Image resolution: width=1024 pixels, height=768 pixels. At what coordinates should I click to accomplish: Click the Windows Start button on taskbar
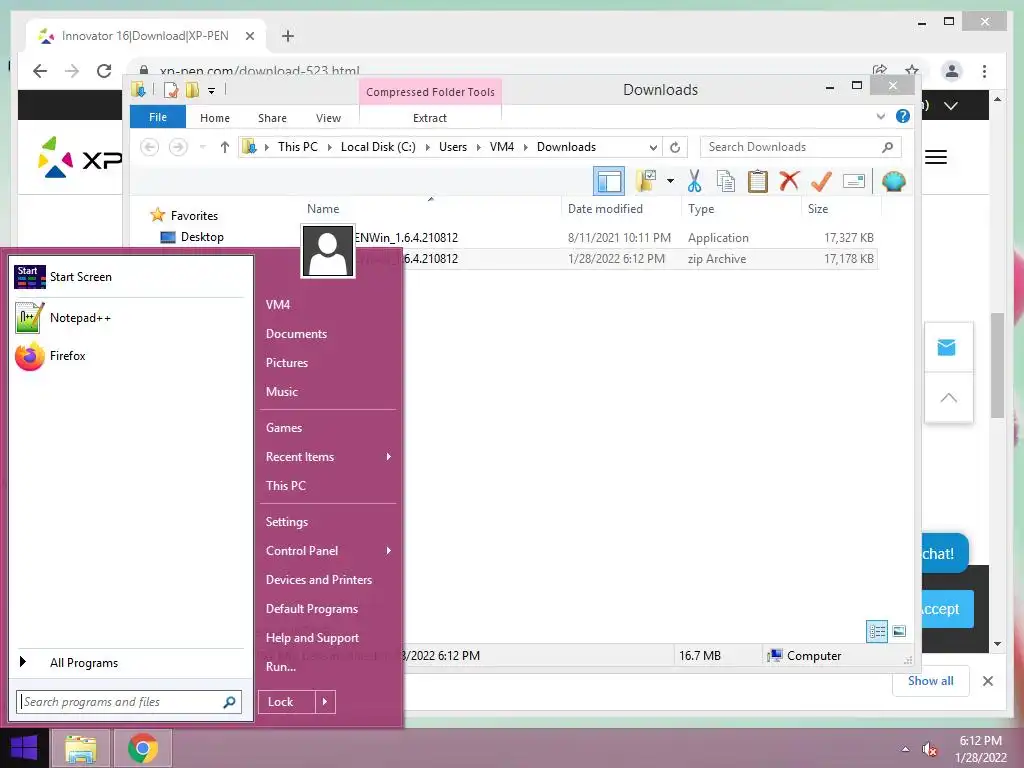click(x=24, y=748)
